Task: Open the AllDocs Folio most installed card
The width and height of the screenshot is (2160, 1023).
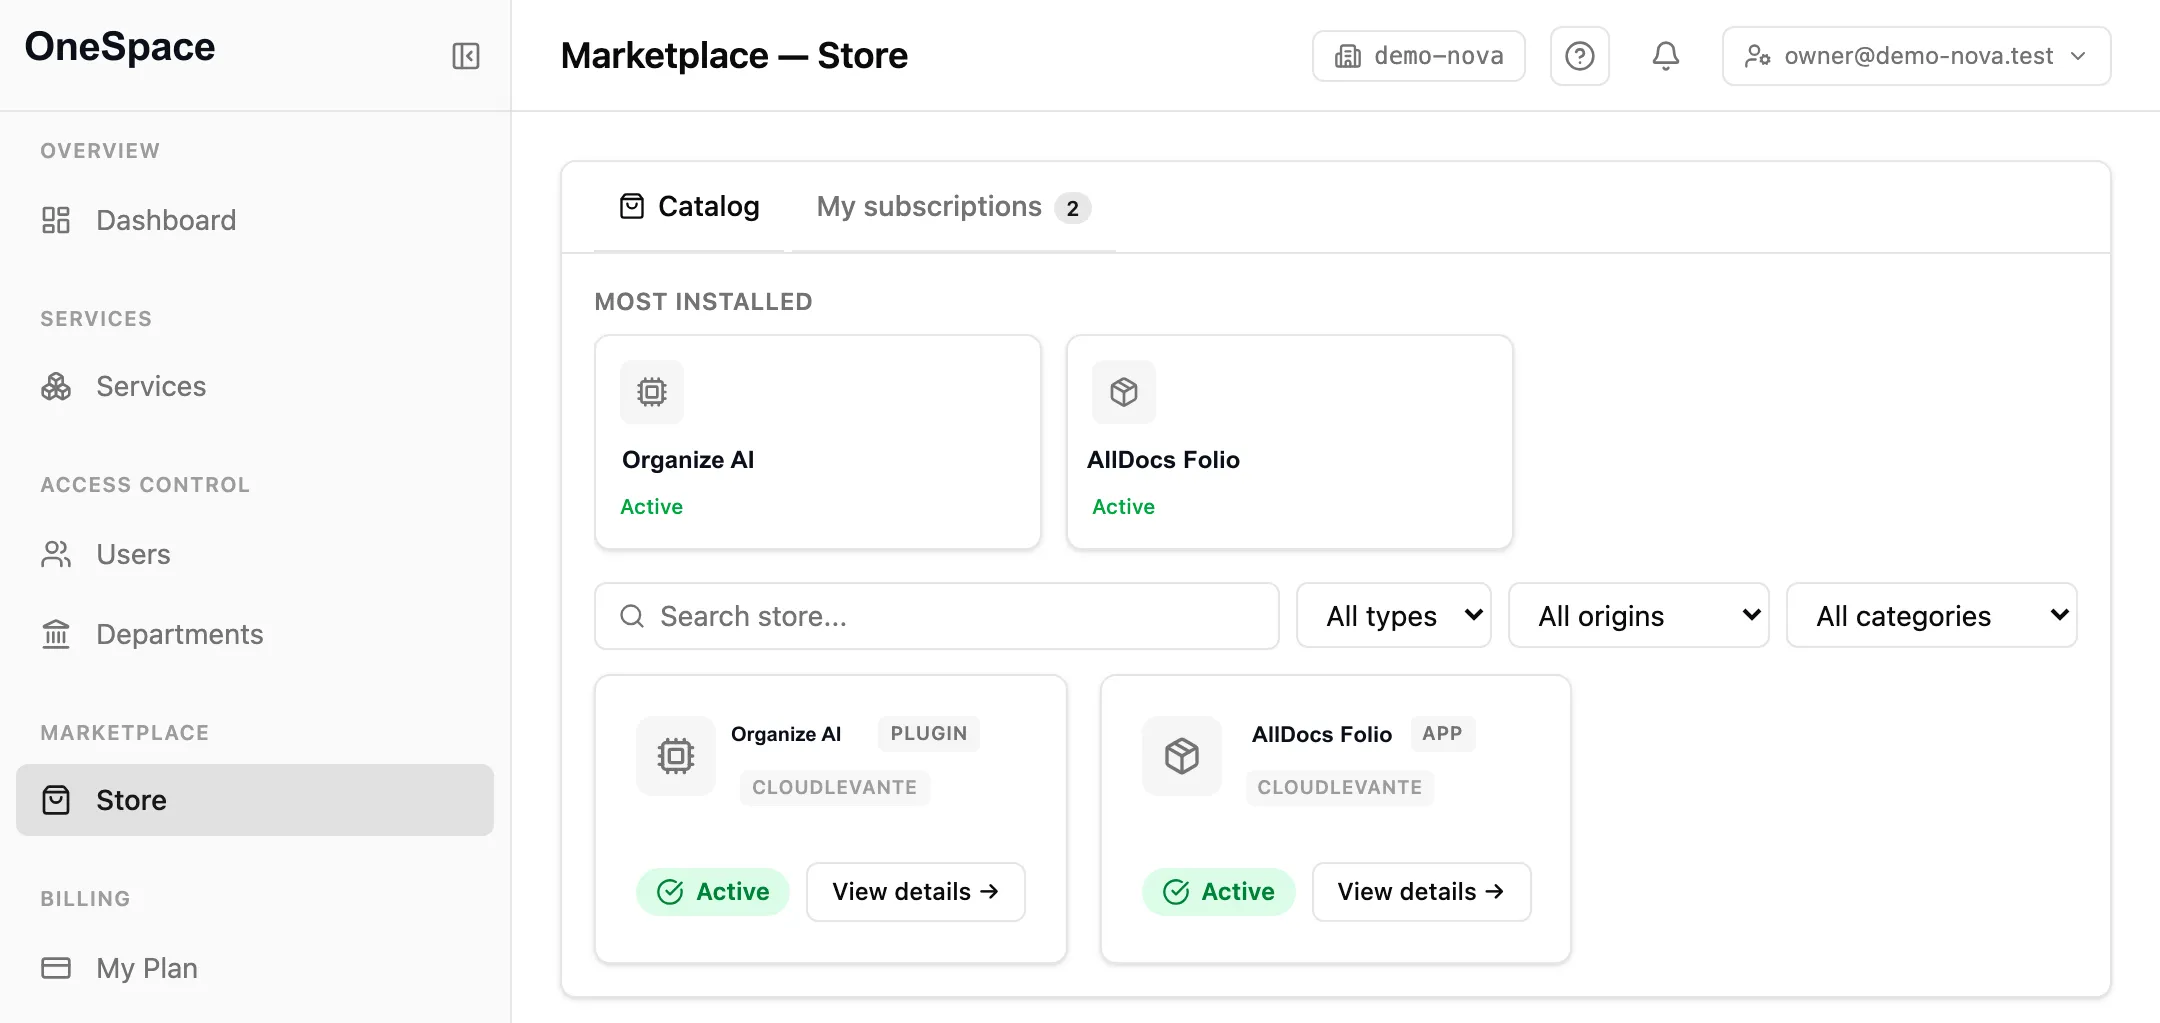Action: (1290, 442)
